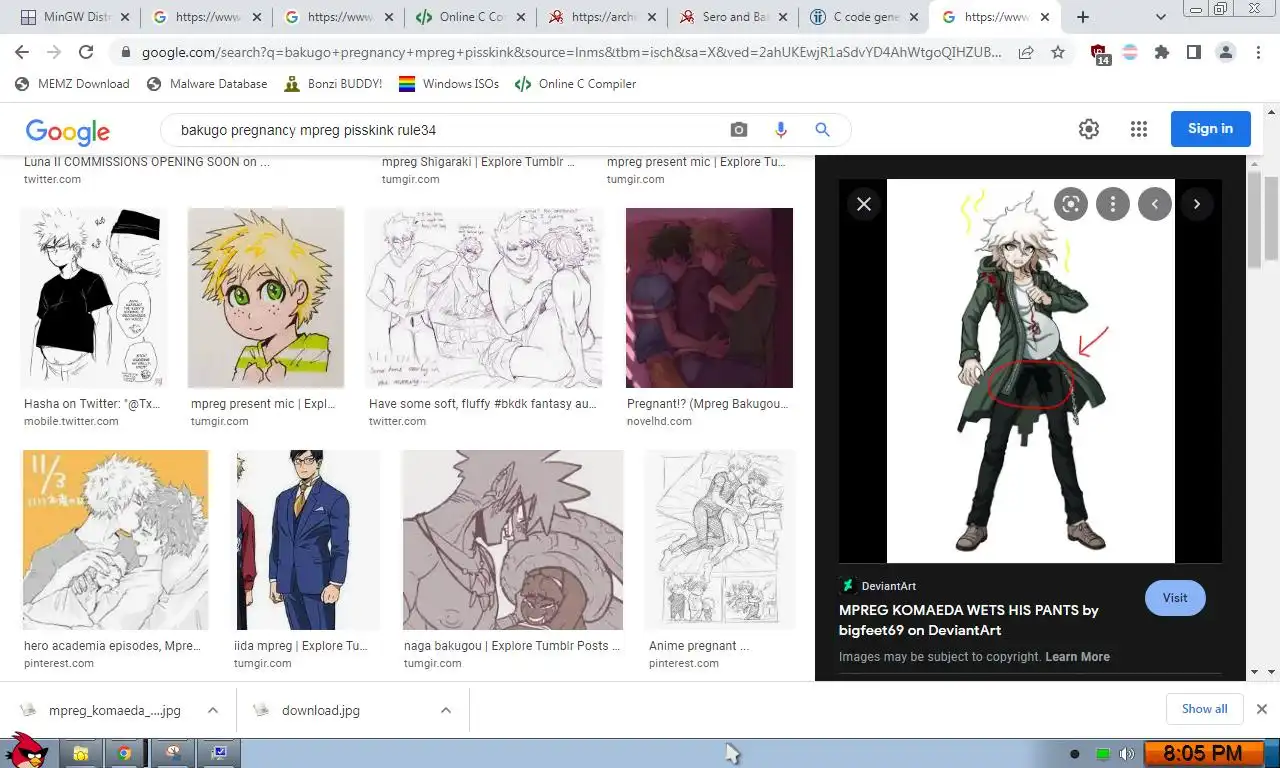This screenshot has height=768, width=1280.
Task: Expand options for download.jpg
Action: click(445, 710)
